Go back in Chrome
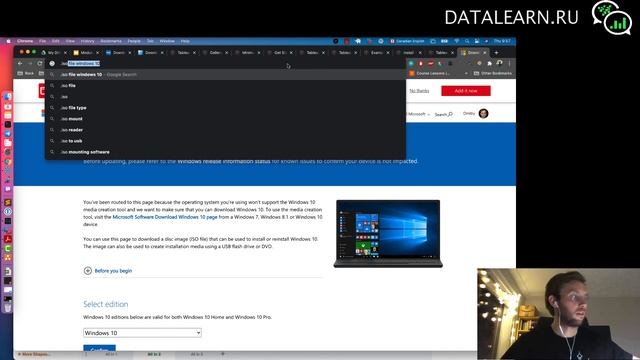Viewport: 640px width, 360px height. (20, 64)
